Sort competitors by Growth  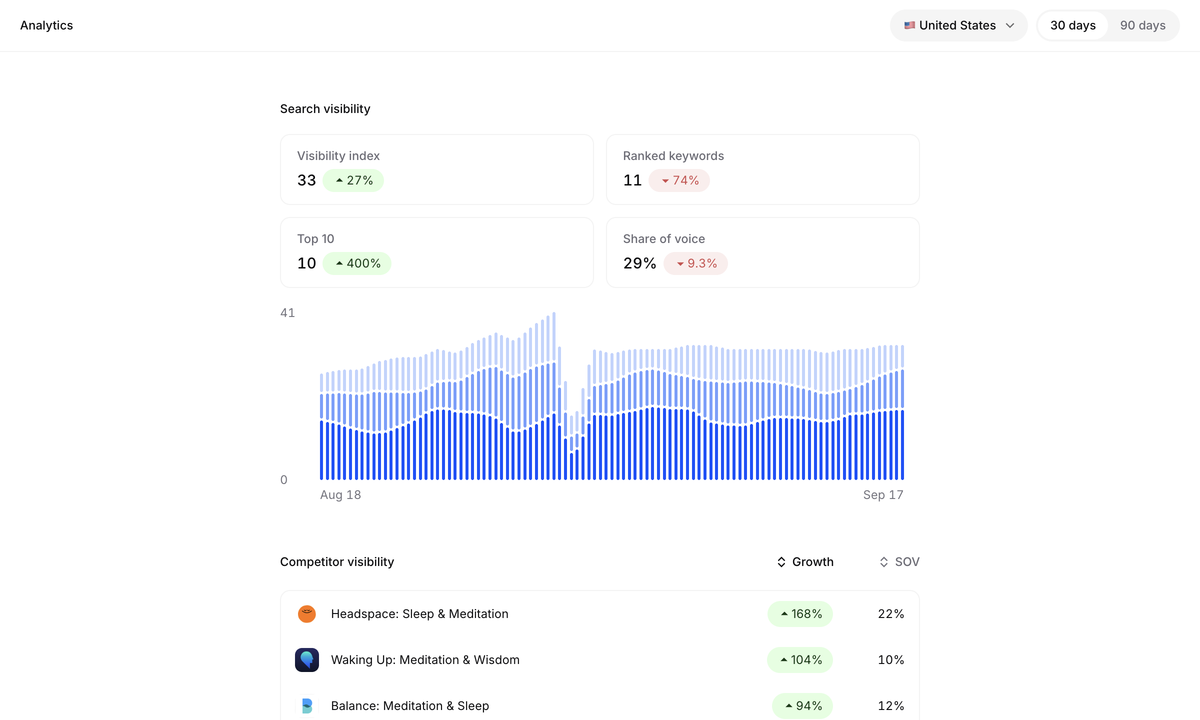pyautogui.click(x=805, y=562)
